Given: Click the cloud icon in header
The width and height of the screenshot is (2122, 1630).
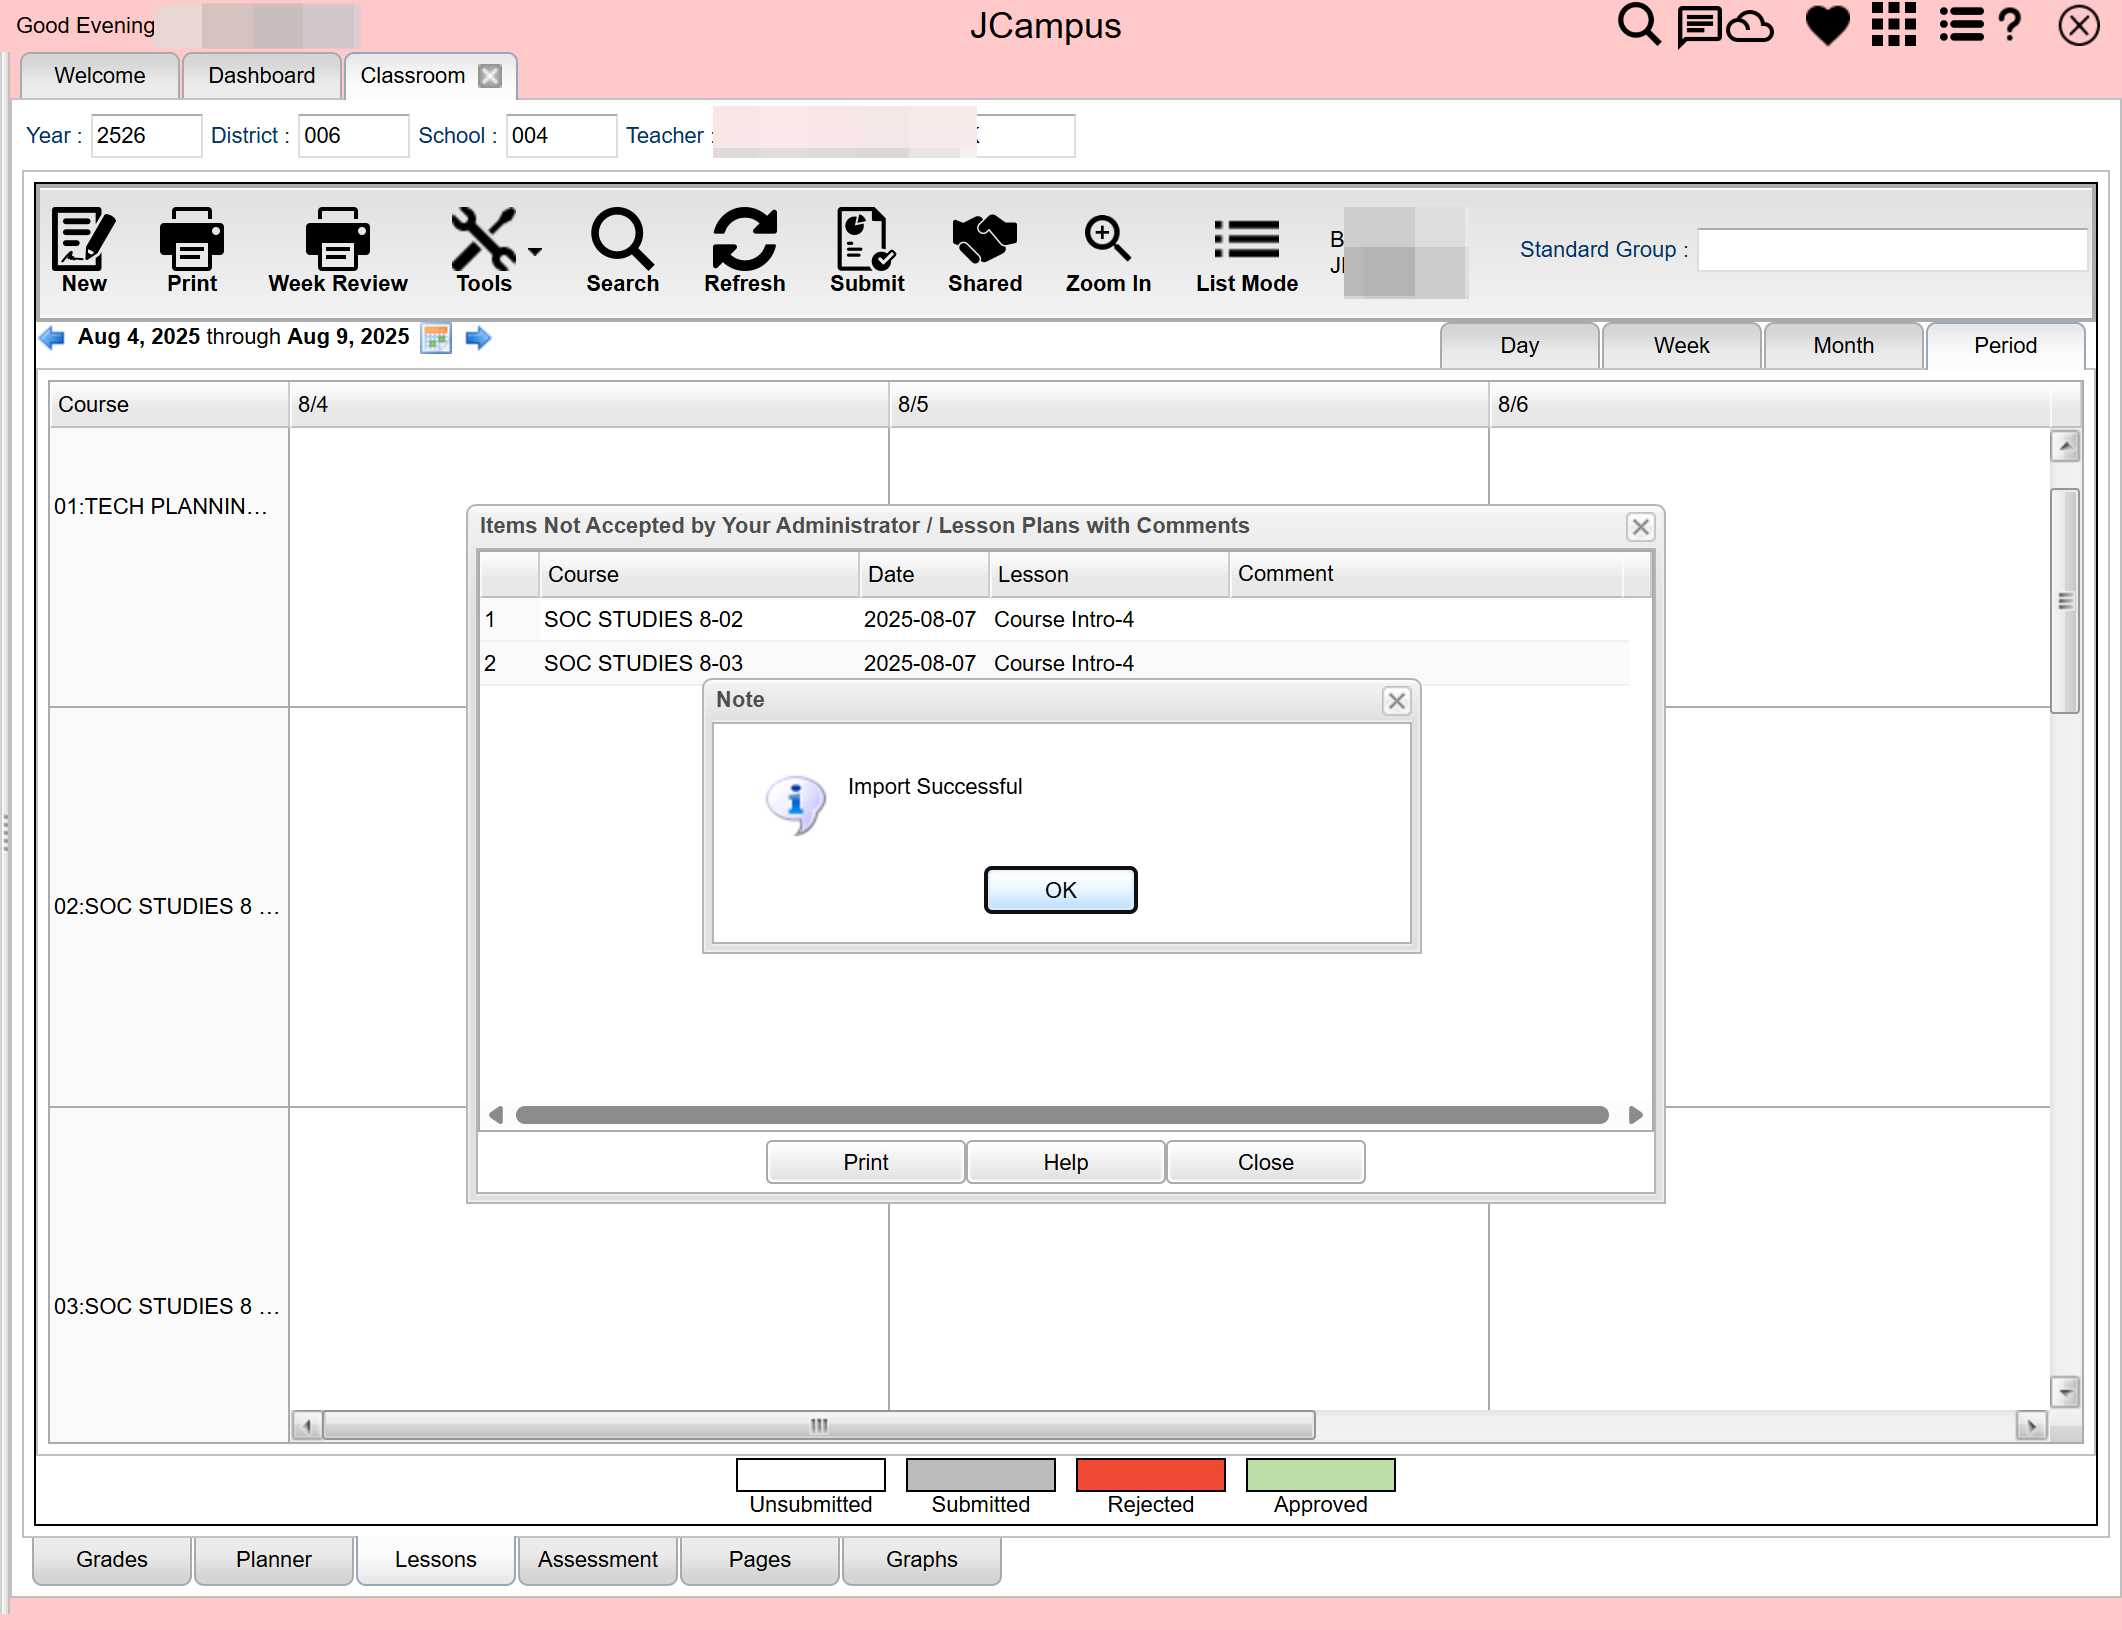Looking at the screenshot, I should [x=1750, y=26].
